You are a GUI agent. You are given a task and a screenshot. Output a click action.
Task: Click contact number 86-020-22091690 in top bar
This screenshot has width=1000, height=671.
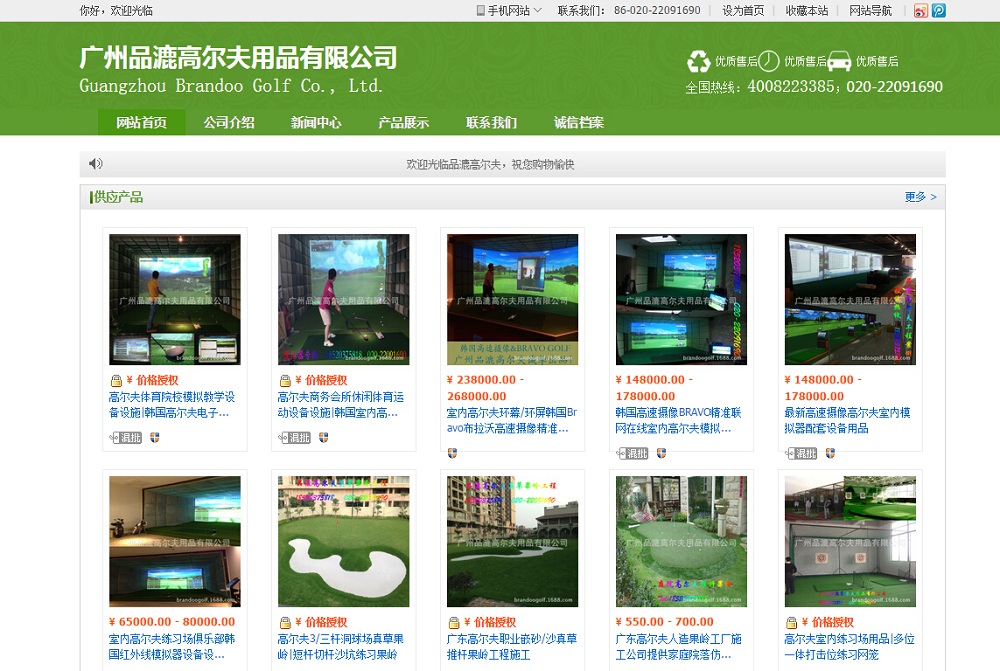pyautogui.click(x=657, y=10)
